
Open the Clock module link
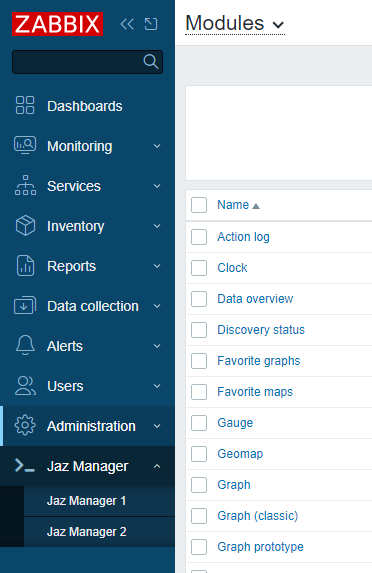point(232,268)
